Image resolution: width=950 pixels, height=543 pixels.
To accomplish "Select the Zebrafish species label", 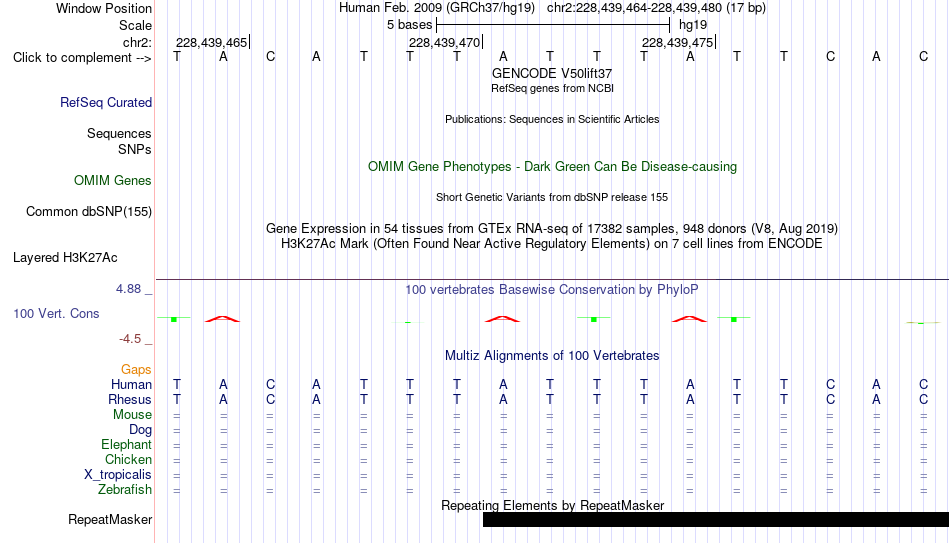I will click(125, 490).
